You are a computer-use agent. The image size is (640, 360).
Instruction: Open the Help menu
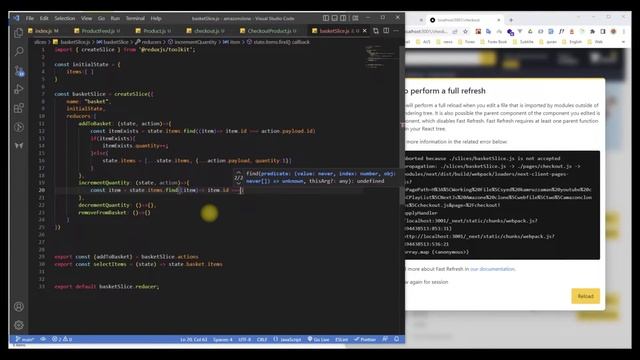pos(156,18)
